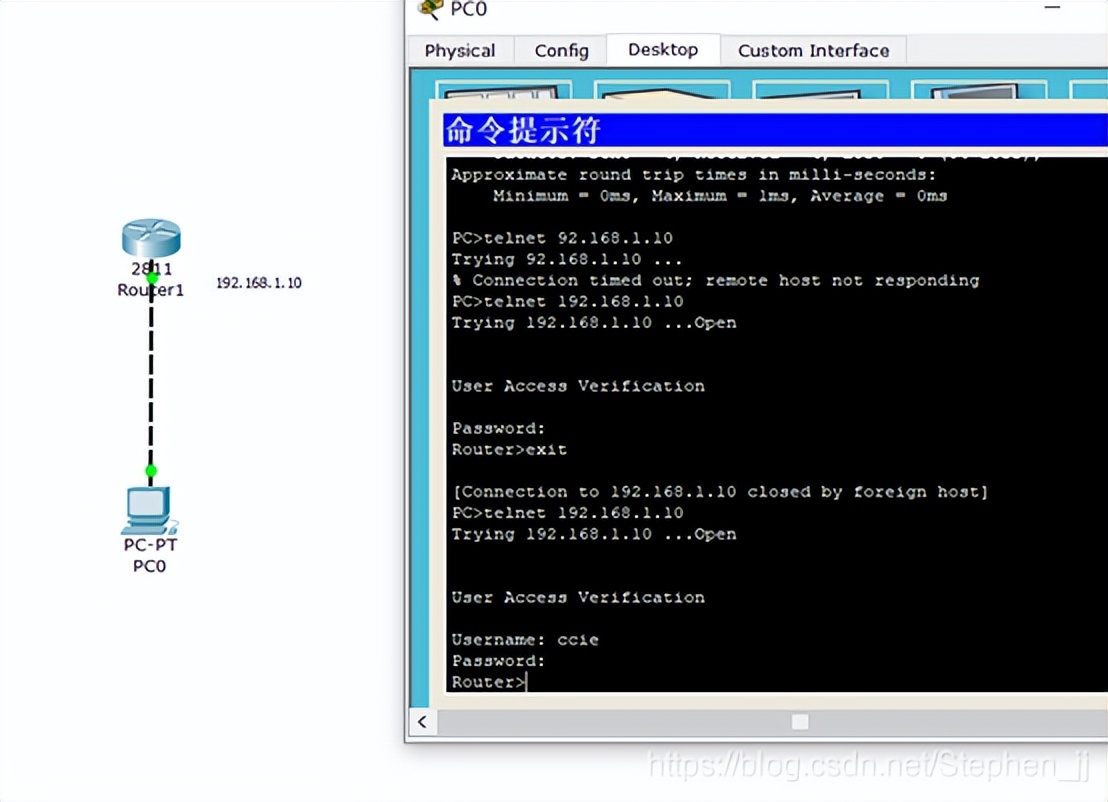The image size is (1108, 802).
Task: Open the Custom Interface tab
Action: pos(813,51)
